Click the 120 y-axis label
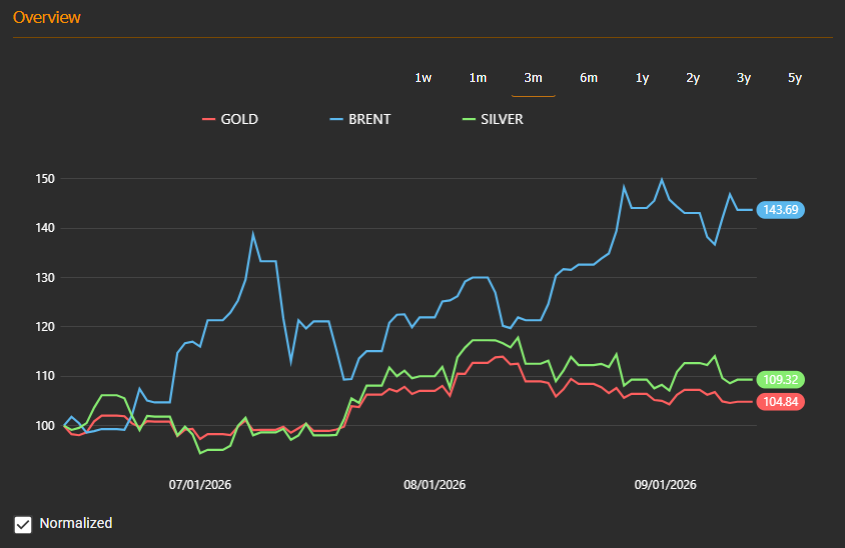 [x=45, y=327]
